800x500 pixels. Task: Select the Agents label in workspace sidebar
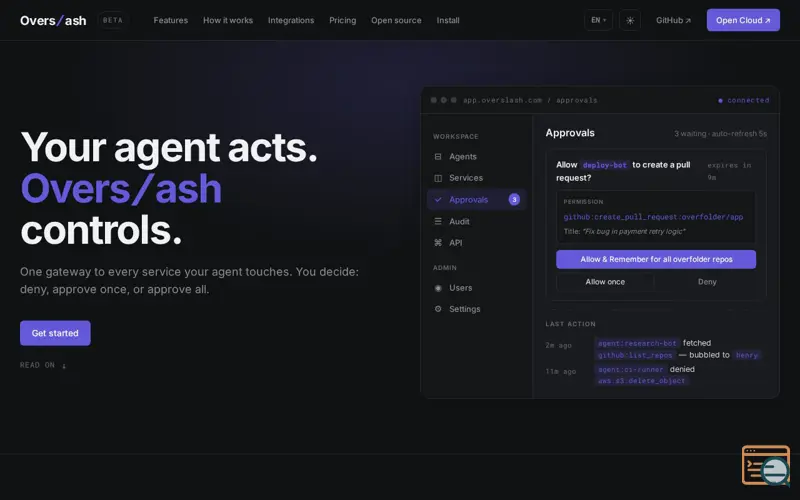coord(463,157)
